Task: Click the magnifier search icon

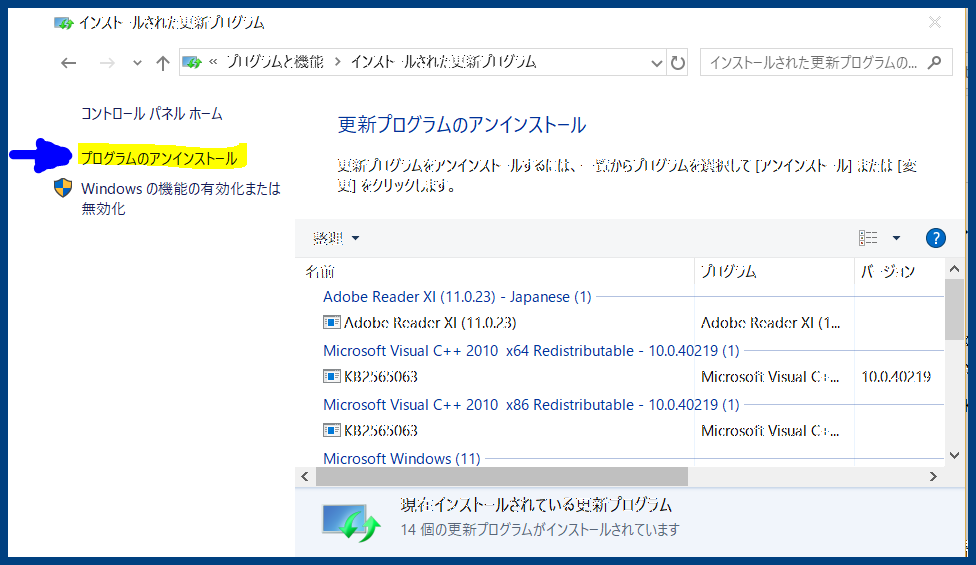Action: (934, 62)
